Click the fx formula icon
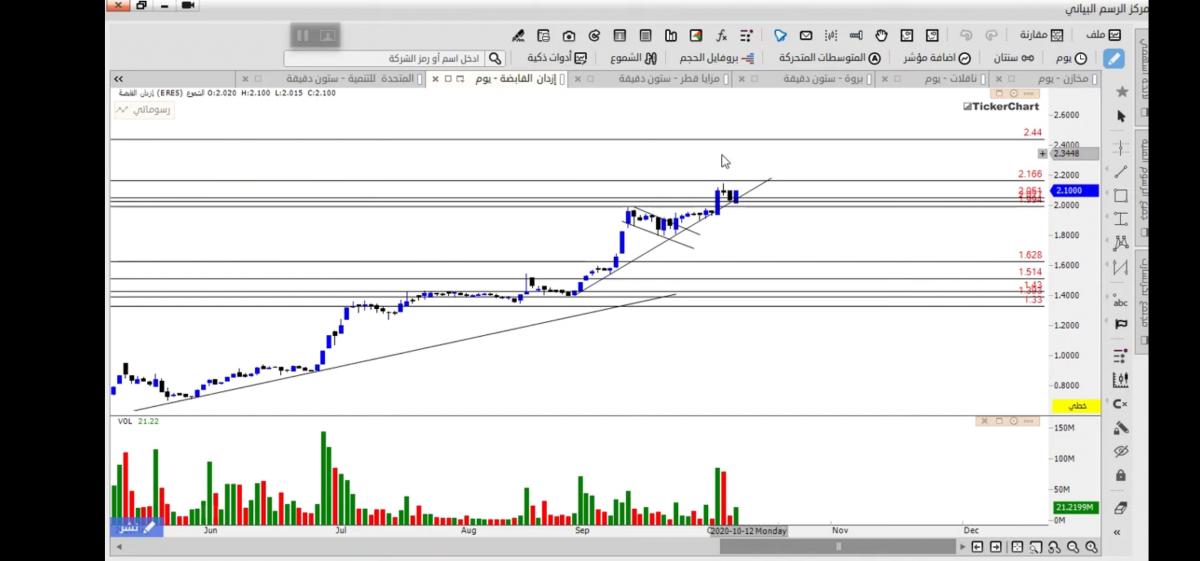 720,35
